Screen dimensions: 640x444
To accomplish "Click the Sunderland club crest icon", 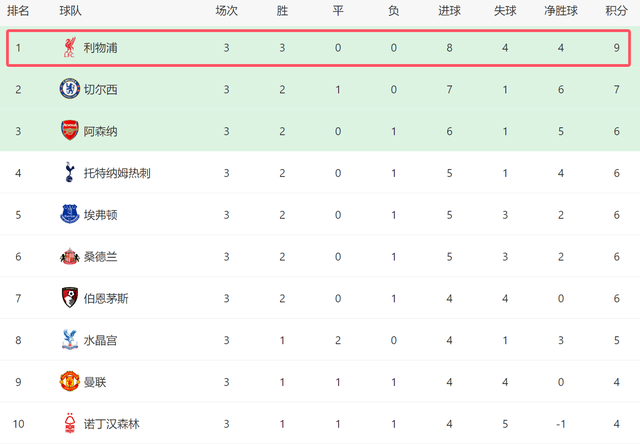I will [68, 257].
